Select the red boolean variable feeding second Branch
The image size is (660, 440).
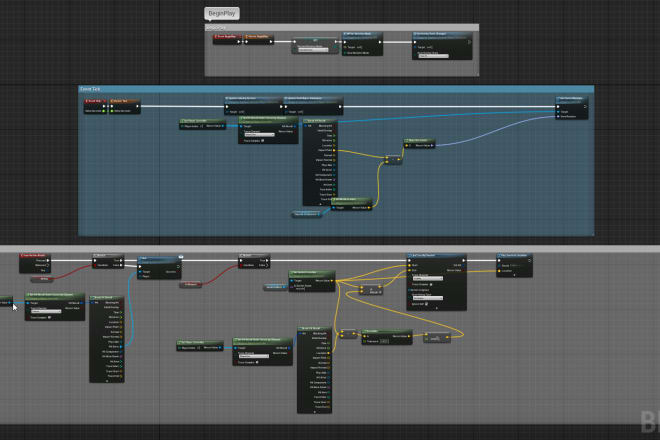190,285
